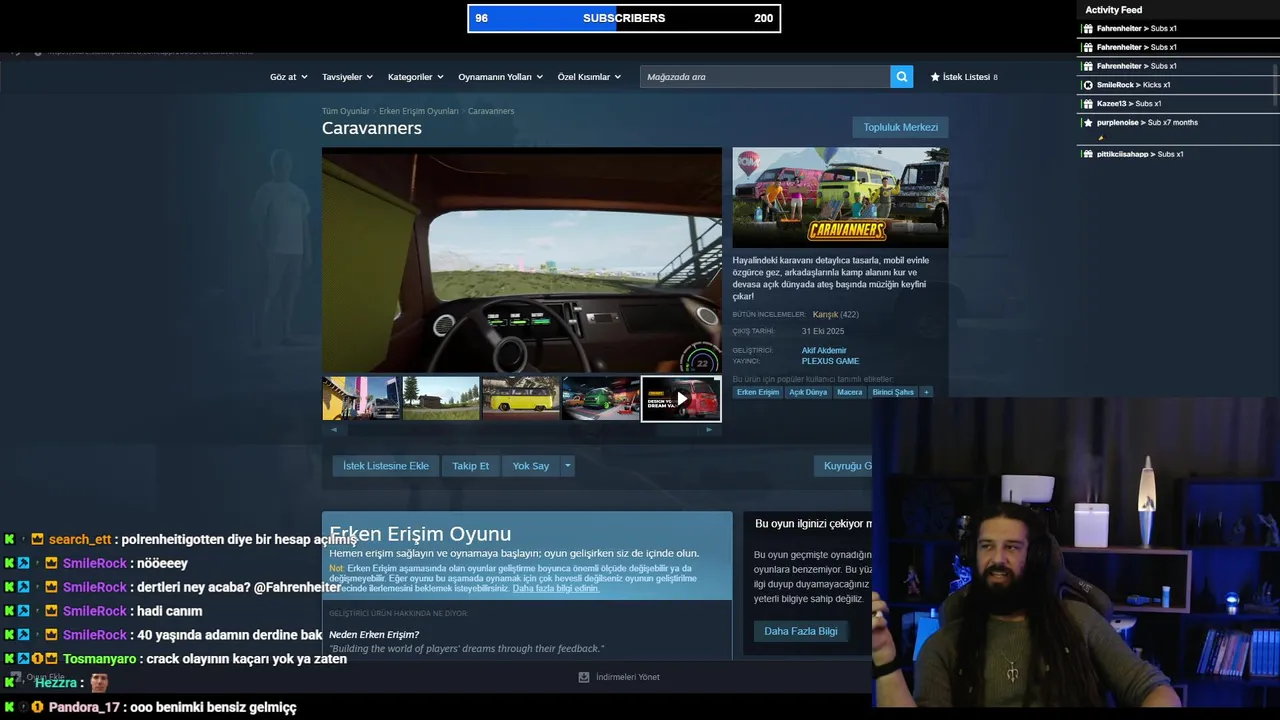Select the Açık Dünya tag
This screenshot has width=1280, height=720.
pyautogui.click(x=808, y=392)
